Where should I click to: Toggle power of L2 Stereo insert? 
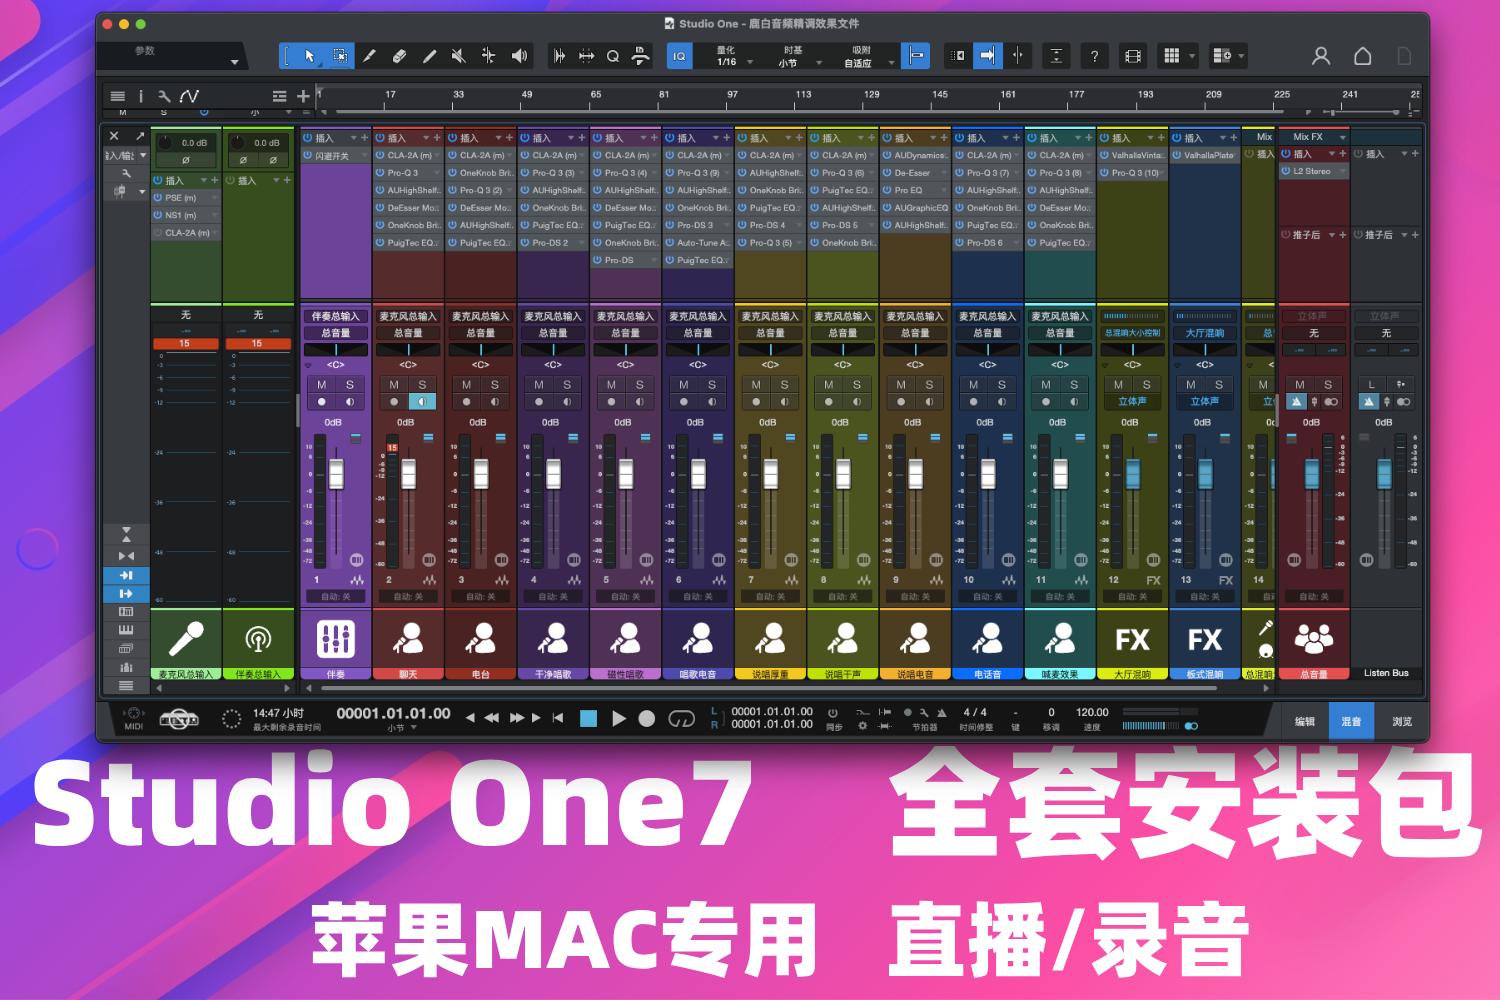[1286, 171]
